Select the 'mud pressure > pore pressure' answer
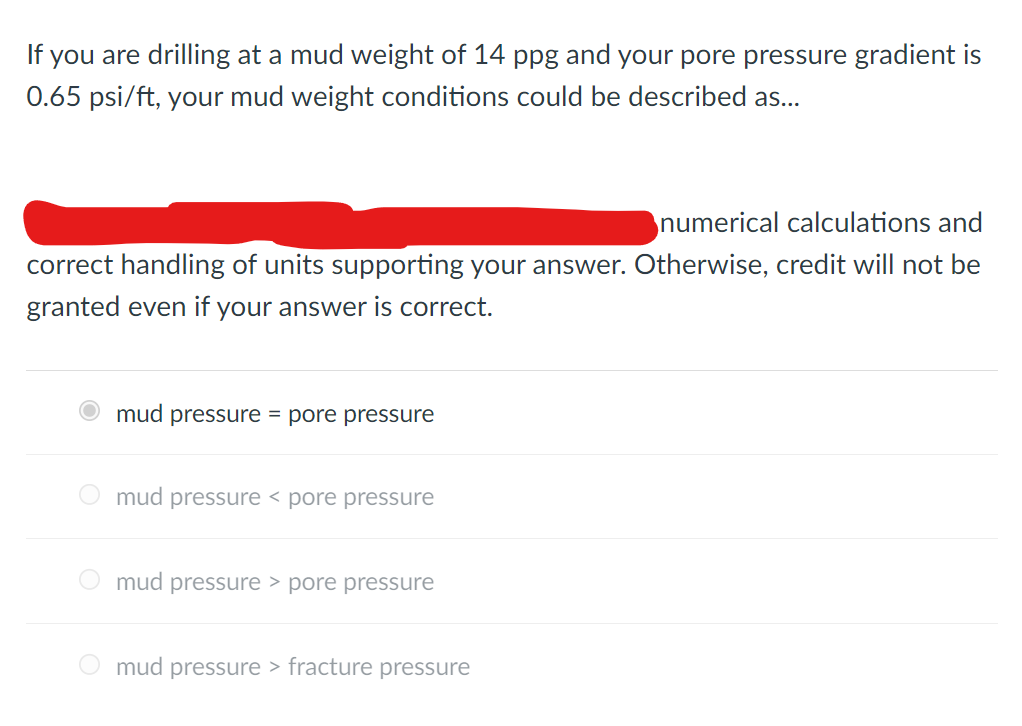The image size is (1022, 726). click(x=88, y=580)
